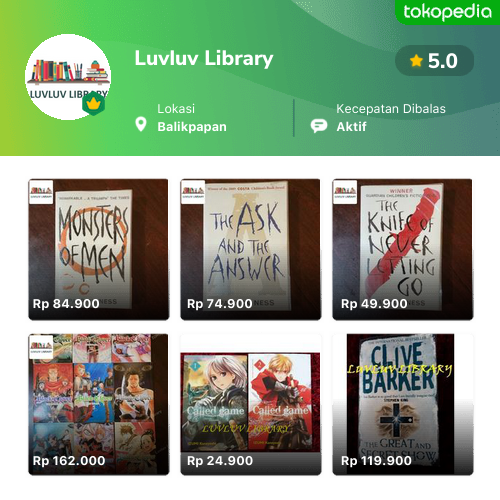Click the crown badge on the shop avatar
The image size is (500, 500).
coord(94,104)
